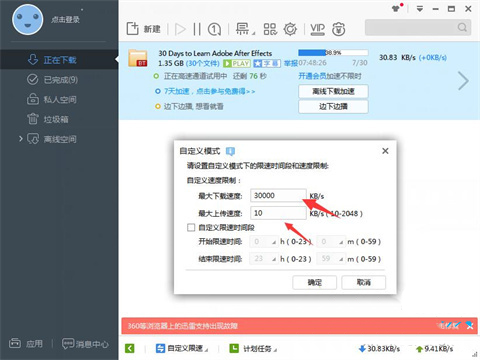This screenshot has width=480, height=360.
Task: Click the 边下边播, 想看就看 text
Action: (193, 107)
